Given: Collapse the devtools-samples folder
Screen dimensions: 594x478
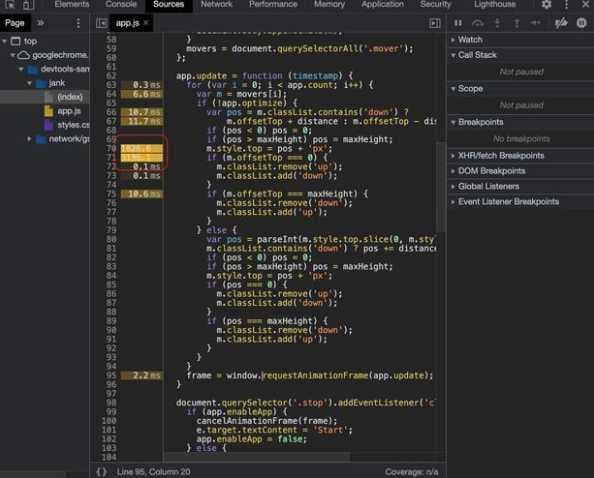Looking at the screenshot, I should [x=21, y=69].
